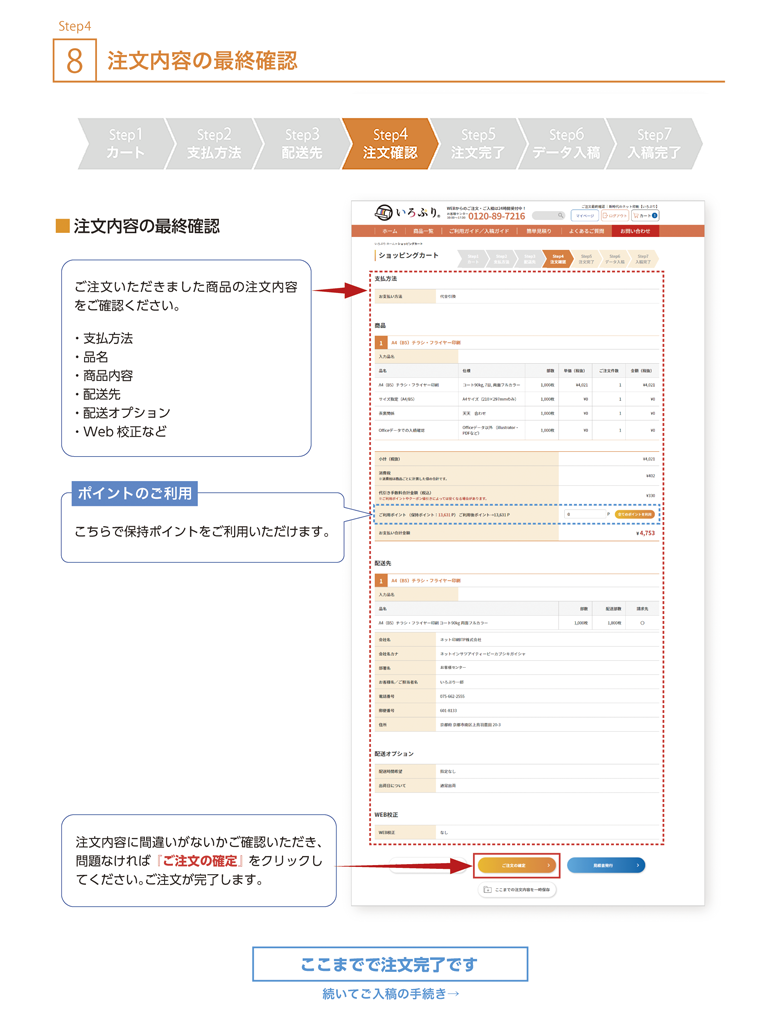Click the blue button beside ご注文の確定

click(x=606, y=865)
